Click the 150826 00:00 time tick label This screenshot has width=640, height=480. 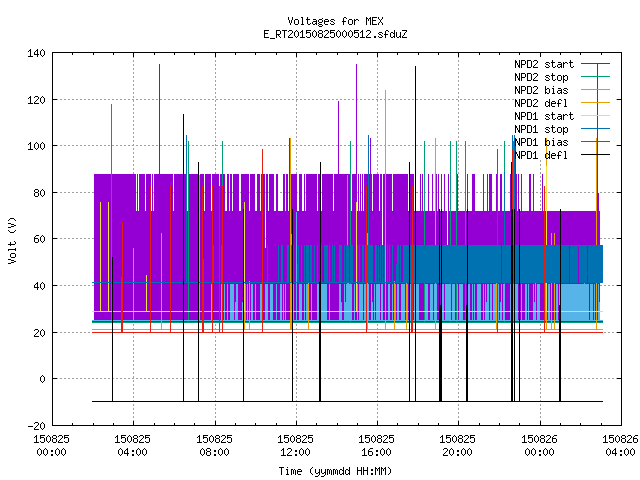539,446
